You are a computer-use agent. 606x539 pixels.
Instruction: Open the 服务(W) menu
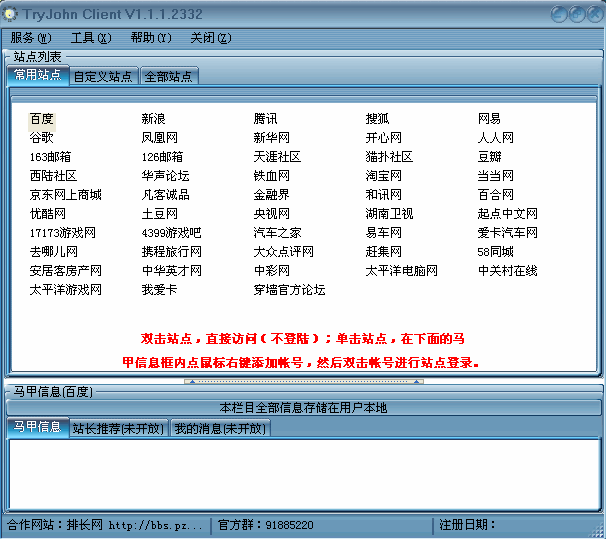(x=31, y=38)
